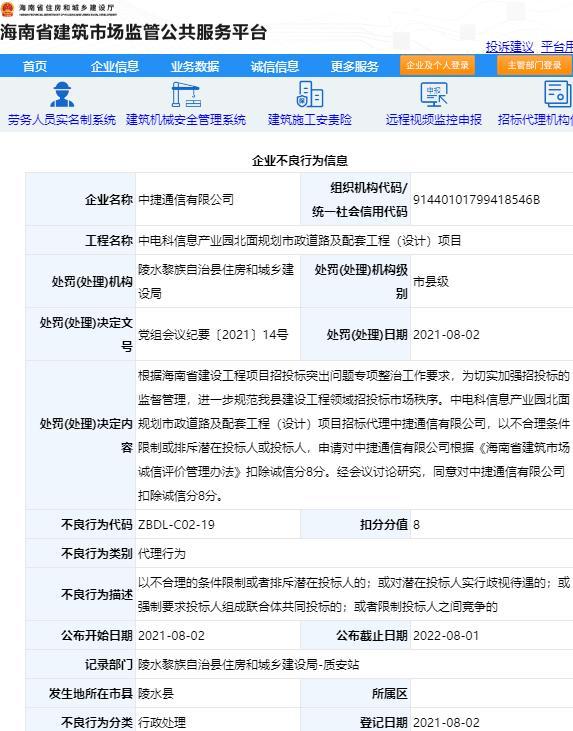This screenshot has width=573, height=731.
Task: Open the 更多服务 menu
Action: coord(355,66)
